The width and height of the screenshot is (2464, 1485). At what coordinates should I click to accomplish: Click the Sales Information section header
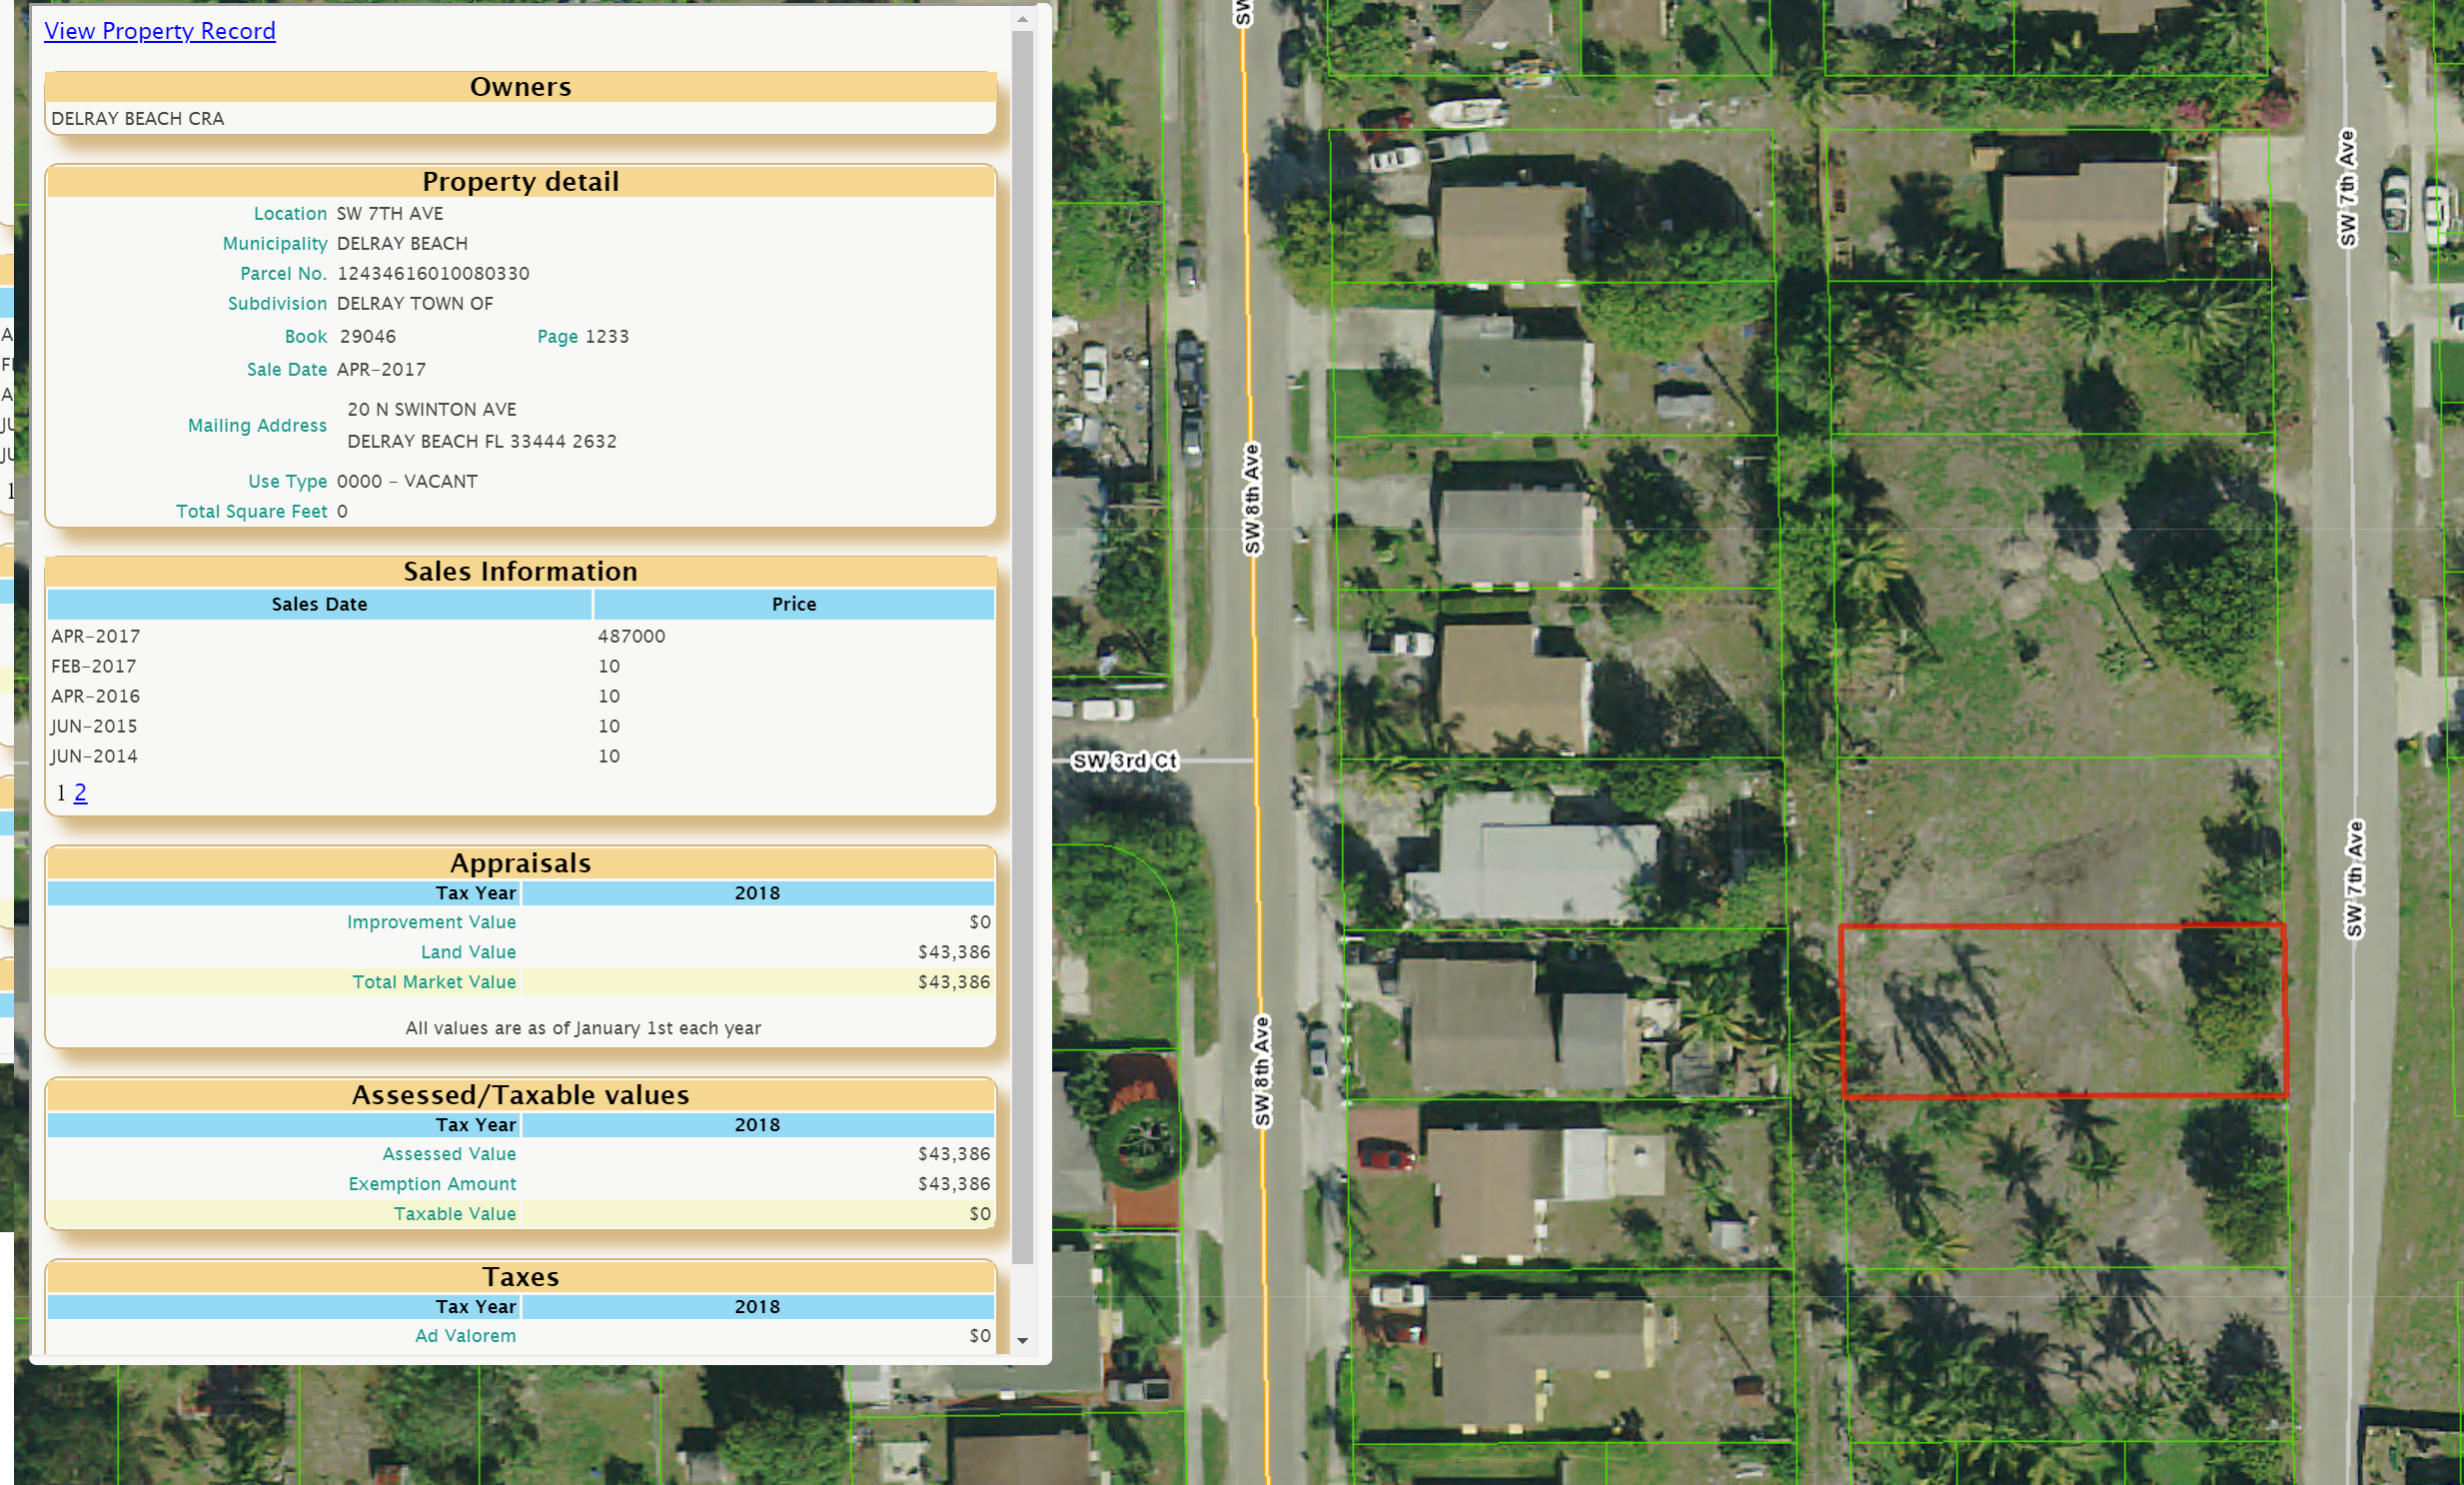520,571
